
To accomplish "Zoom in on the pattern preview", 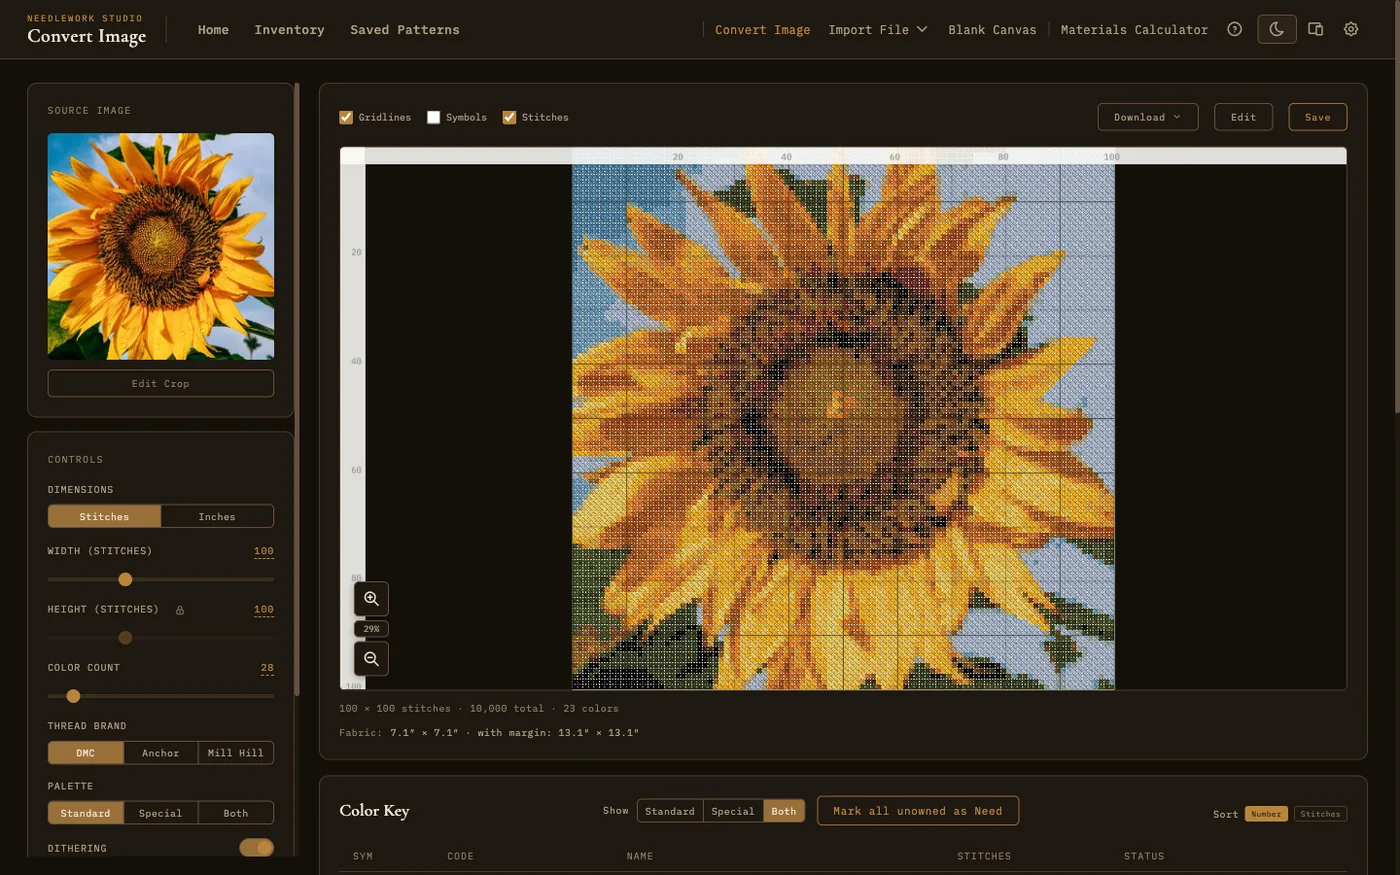I will [x=371, y=598].
